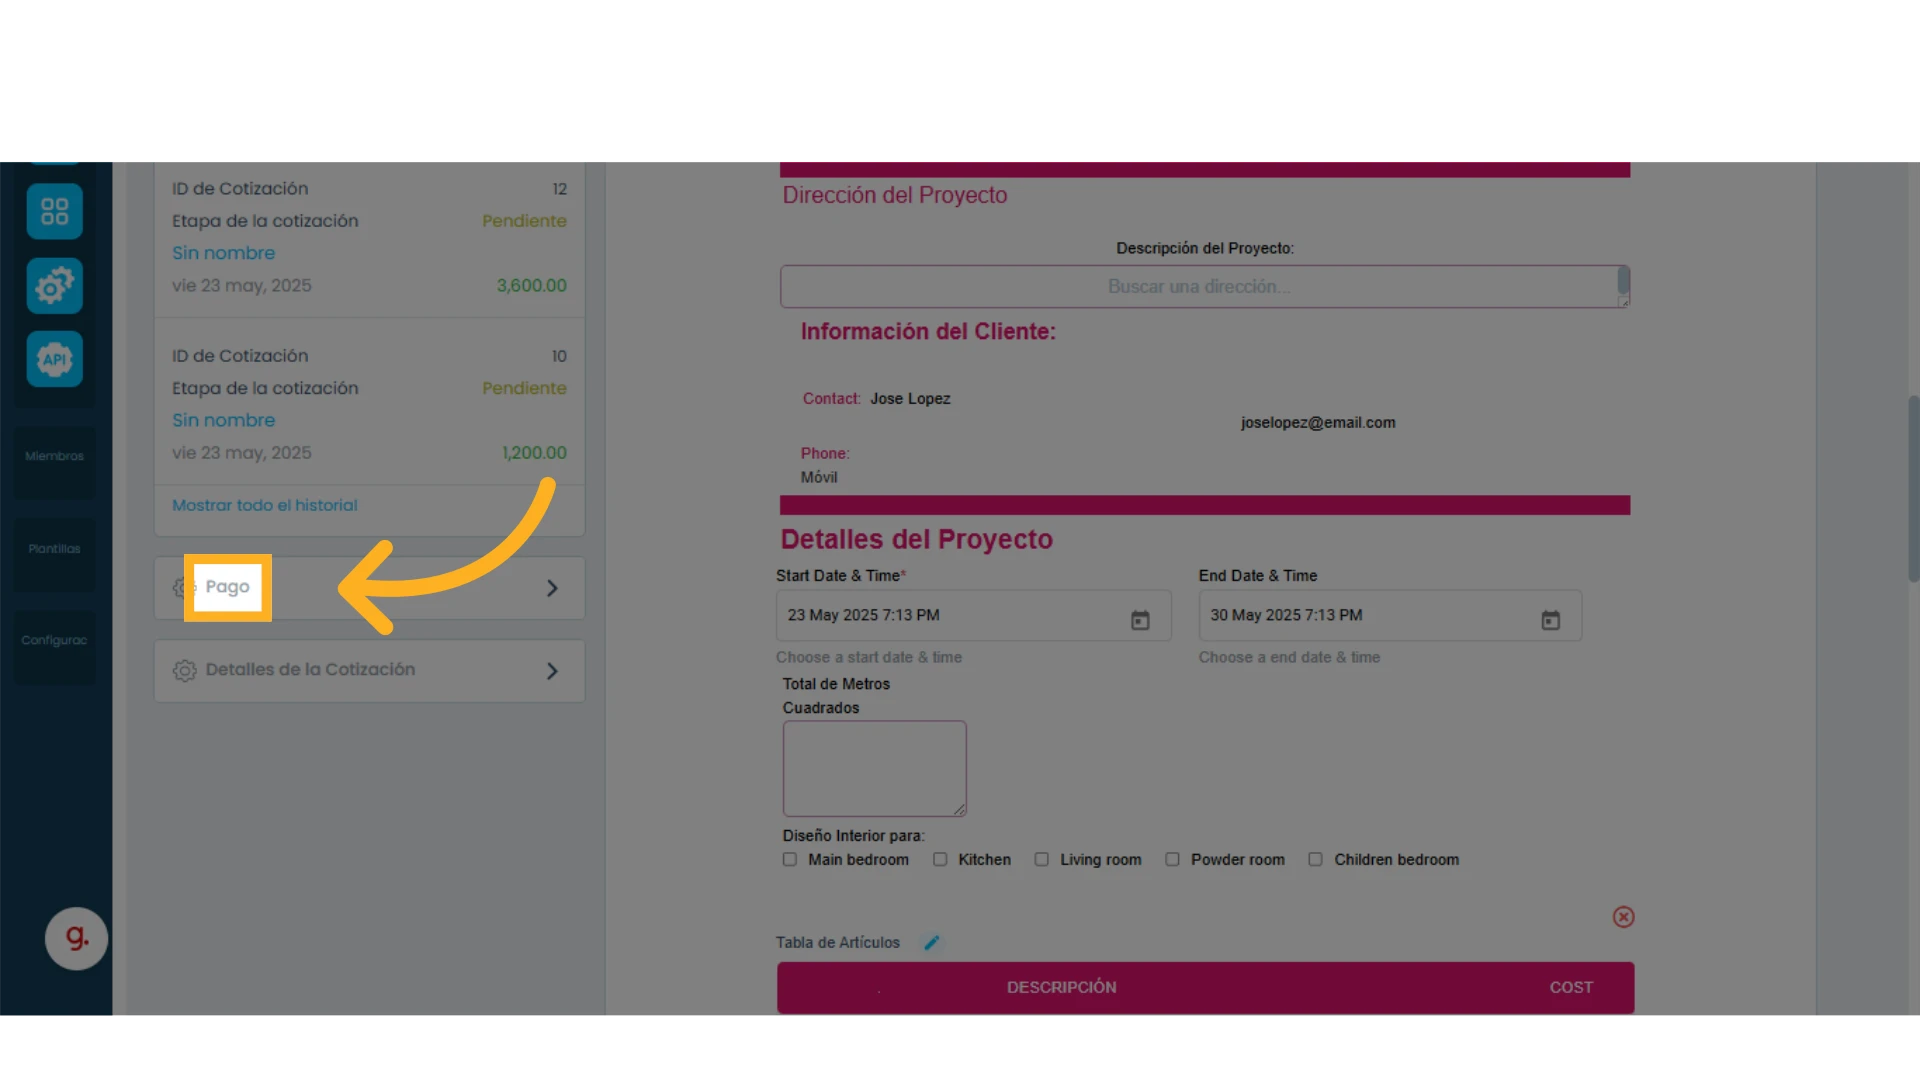Click the Total de Metros Cuadrados text box
This screenshot has width=1920, height=1080.
(874, 768)
